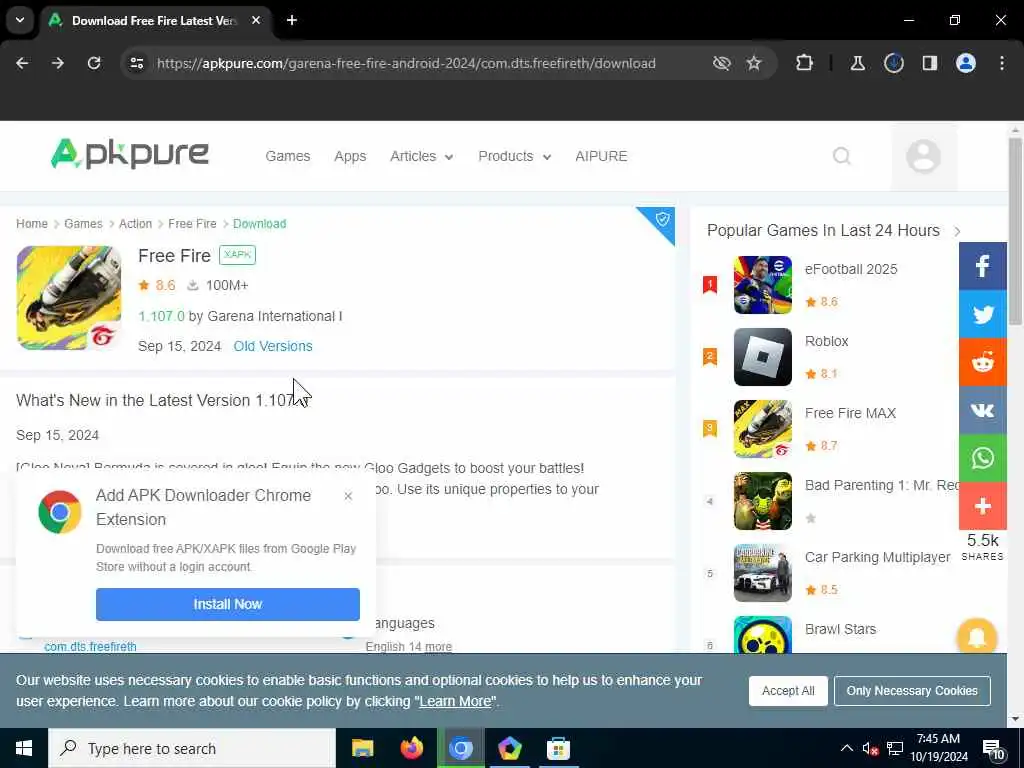The width and height of the screenshot is (1024, 768).
Task: Open the site search magnifier icon
Action: point(842,156)
